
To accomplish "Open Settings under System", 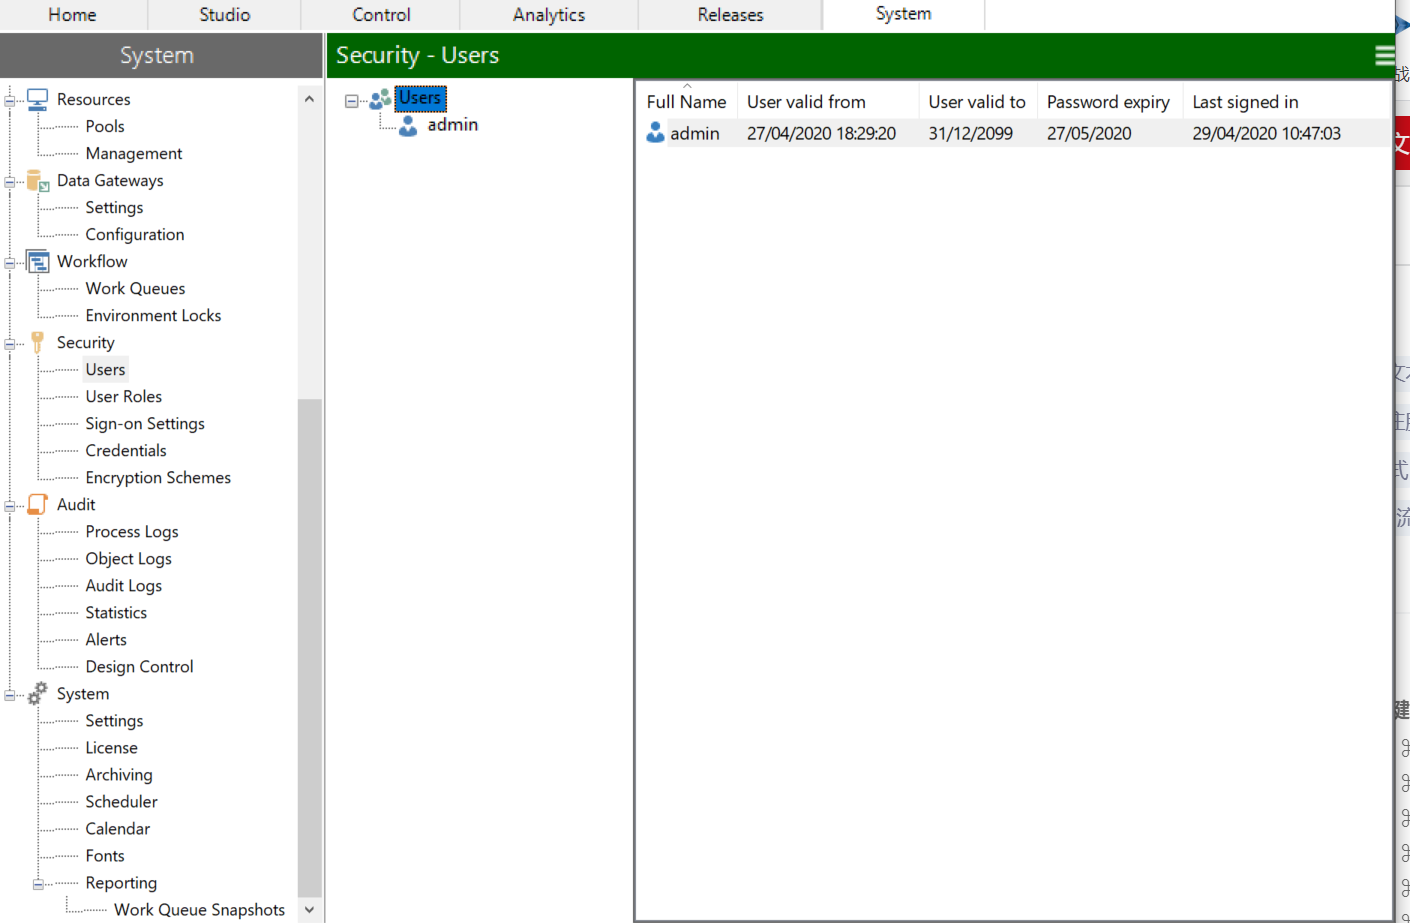I will pyautogui.click(x=114, y=720).
